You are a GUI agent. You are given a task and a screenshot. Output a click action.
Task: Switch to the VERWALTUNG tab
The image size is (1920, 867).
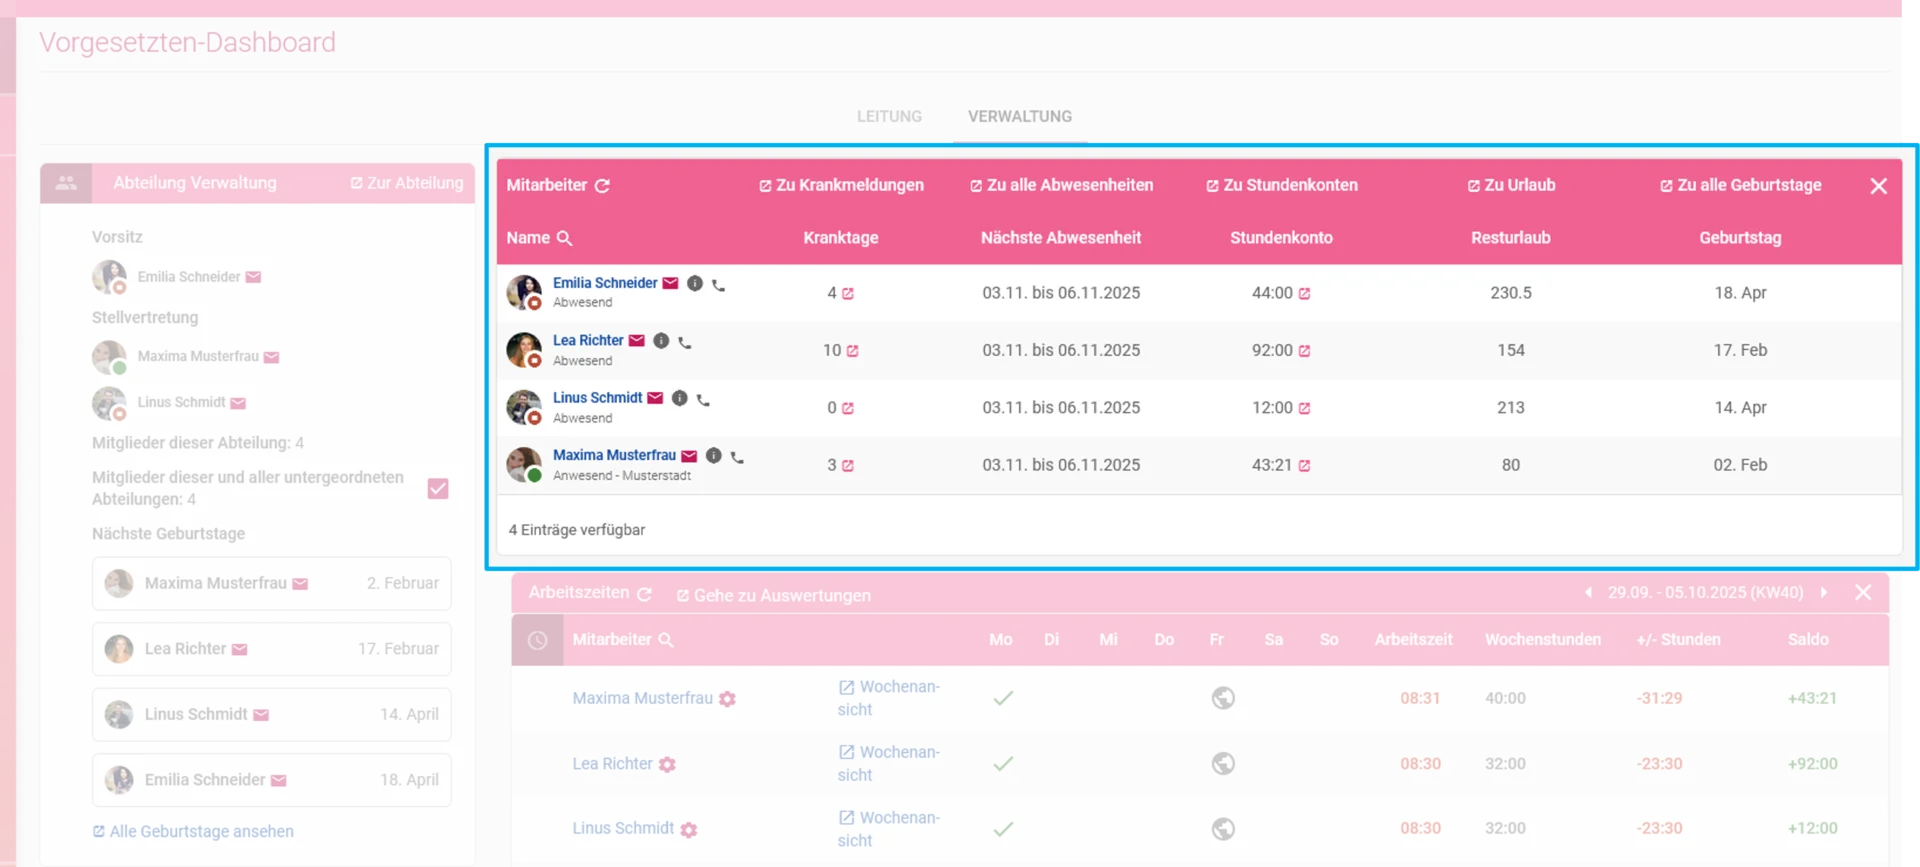click(x=1019, y=116)
